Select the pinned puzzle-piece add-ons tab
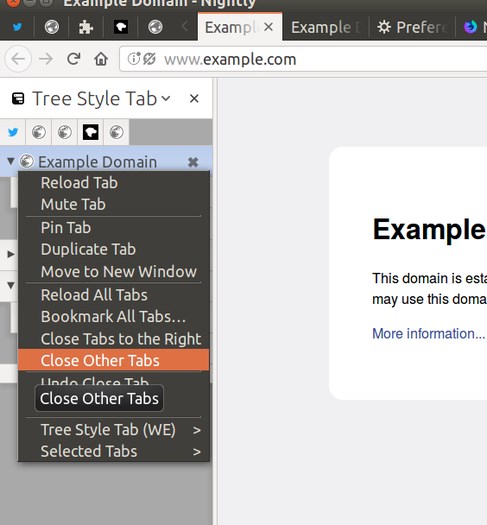487x525 pixels. coord(86,27)
